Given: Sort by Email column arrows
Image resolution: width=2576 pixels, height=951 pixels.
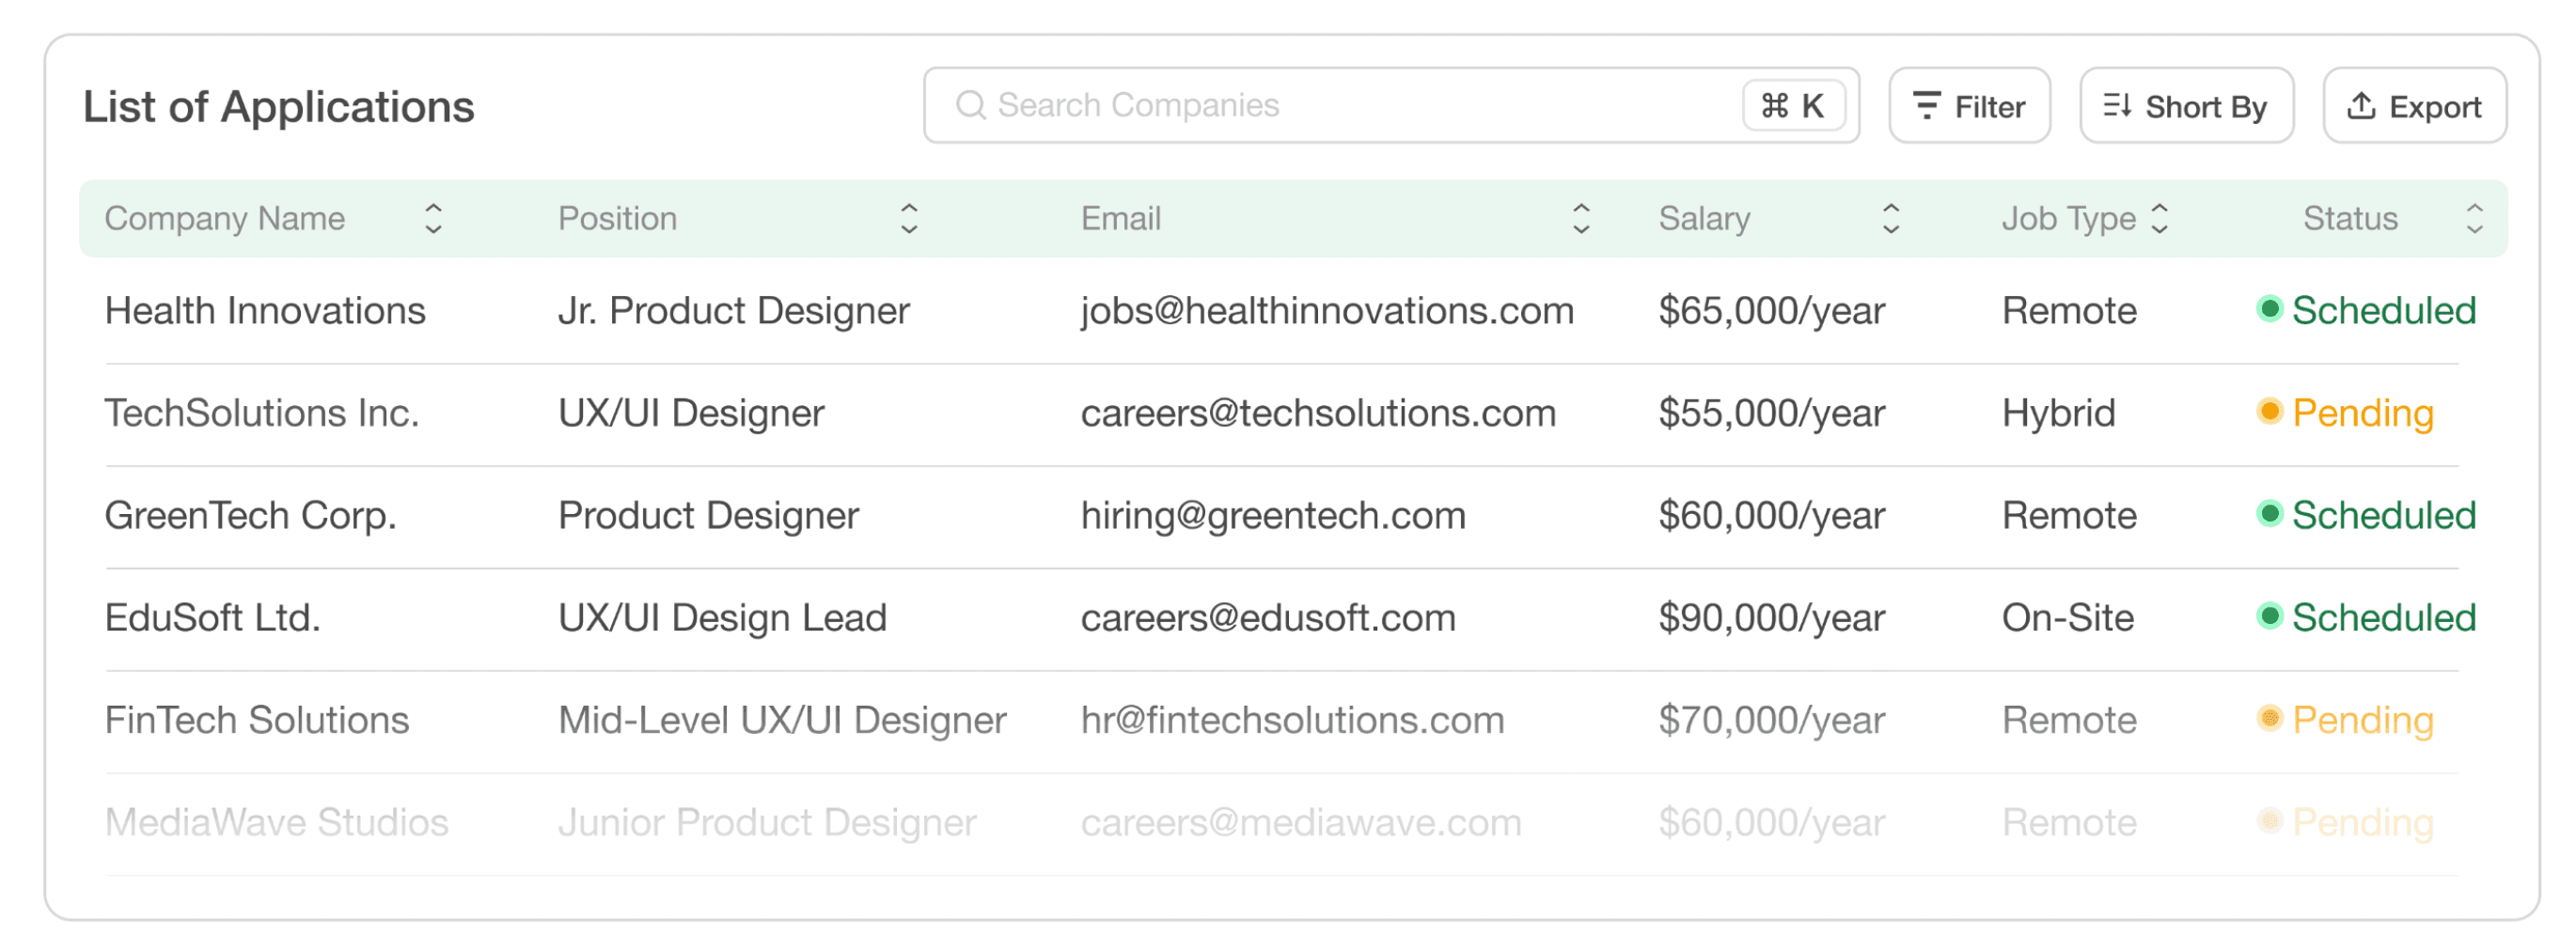Looking at the screenshot, I should click(x=1580, y=218).
